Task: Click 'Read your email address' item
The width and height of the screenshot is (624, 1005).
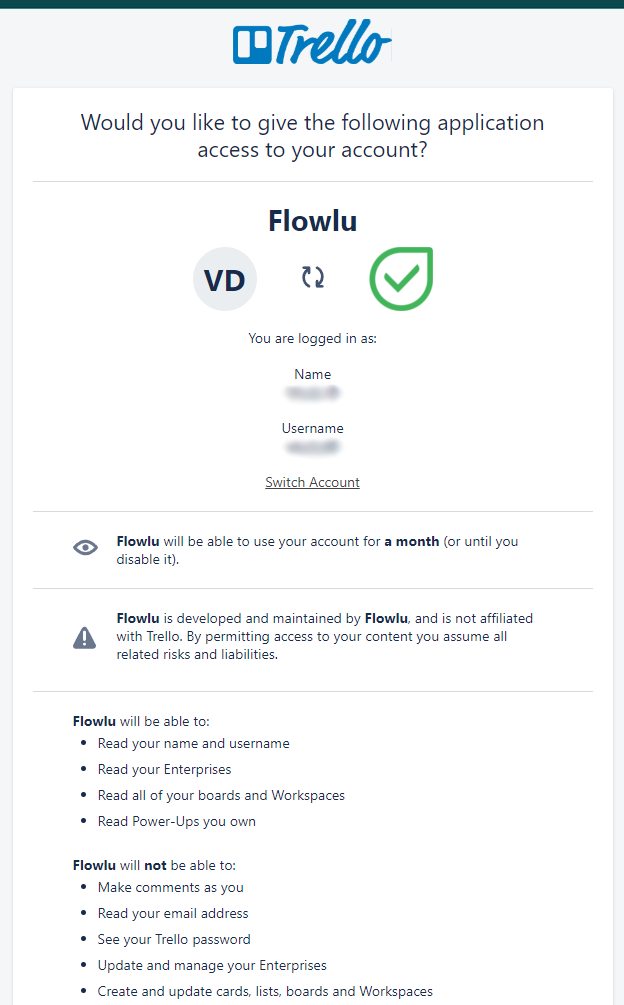Action: coord(173,913)
